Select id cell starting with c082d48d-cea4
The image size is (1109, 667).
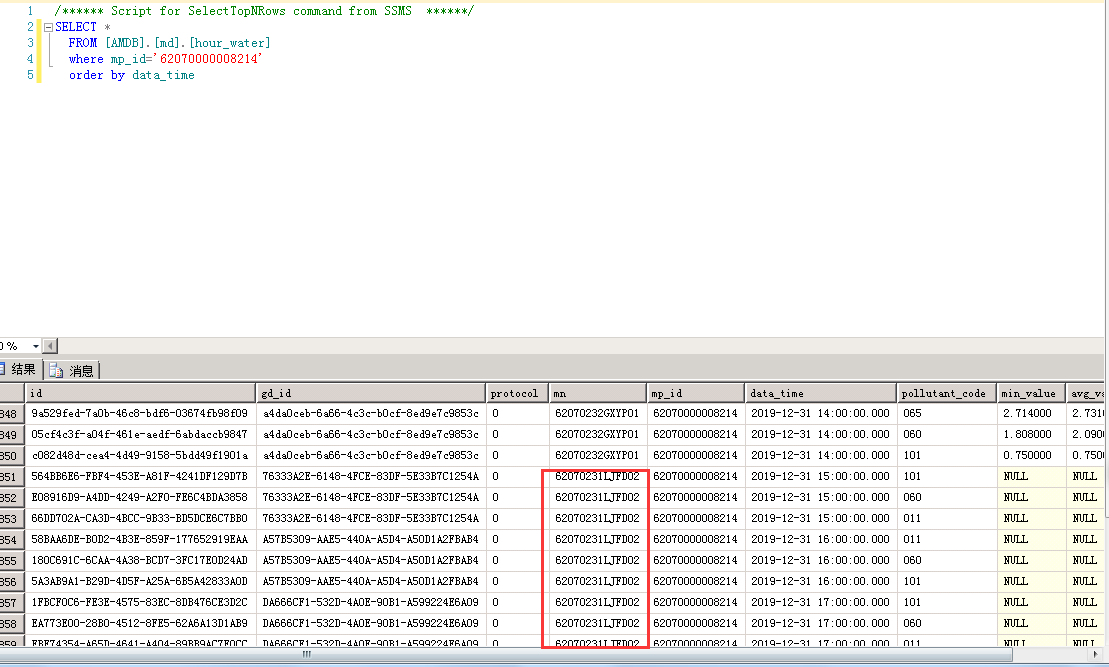pos(140,456)
